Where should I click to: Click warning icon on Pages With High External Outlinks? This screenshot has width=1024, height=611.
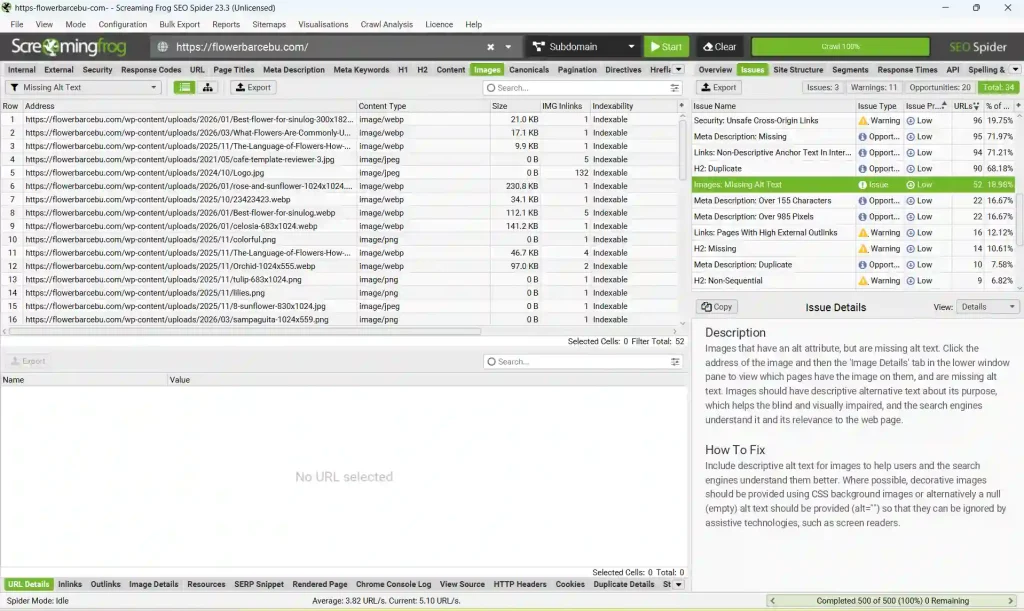coord(863,233)
